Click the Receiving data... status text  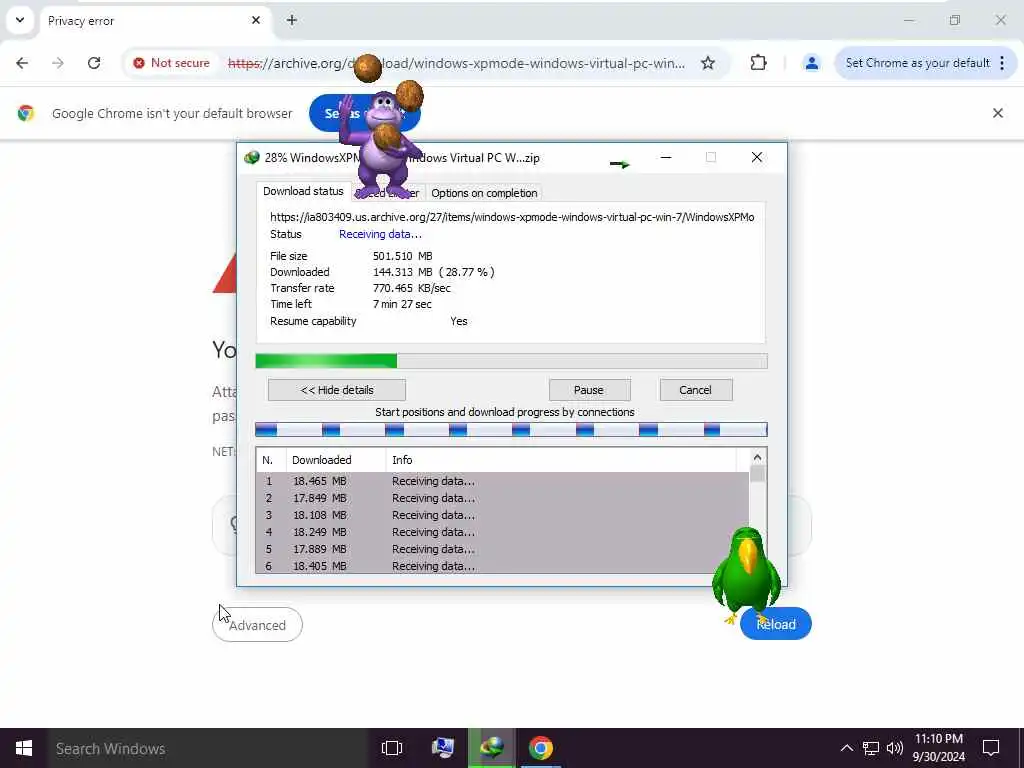coord(380,234)
